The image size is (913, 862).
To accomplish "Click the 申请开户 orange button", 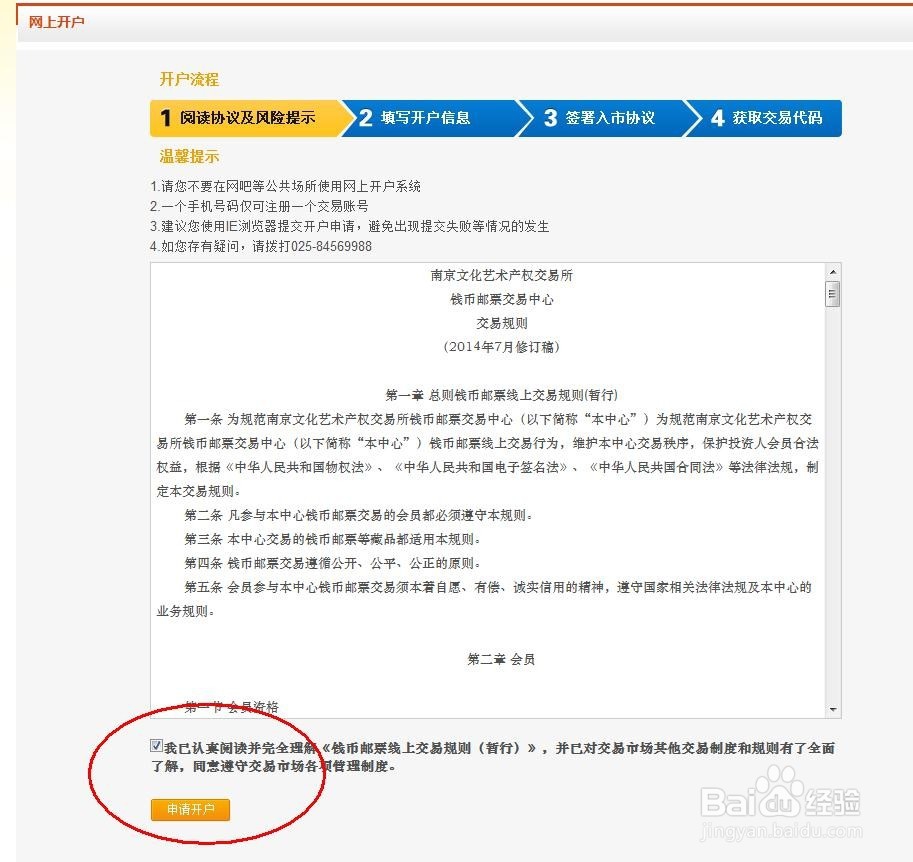I will pyautogui.click(x=190, y=810).
